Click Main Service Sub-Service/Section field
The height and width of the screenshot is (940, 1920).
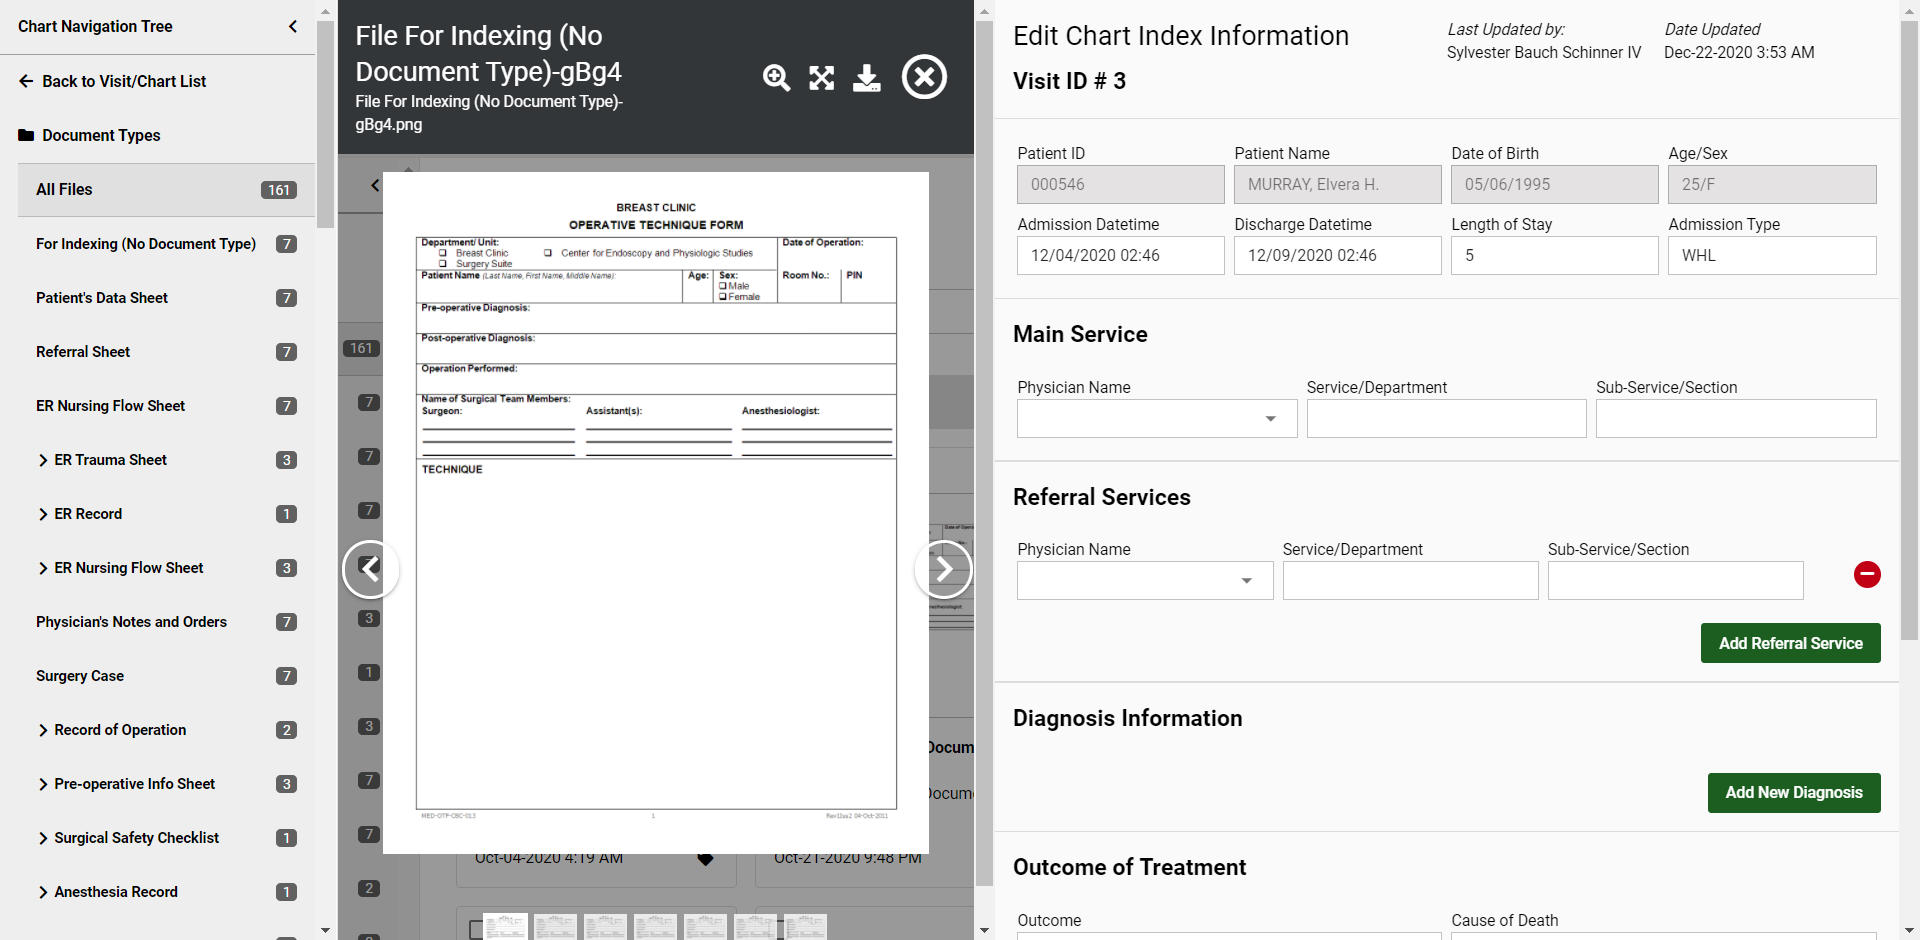click(1736, 419)
